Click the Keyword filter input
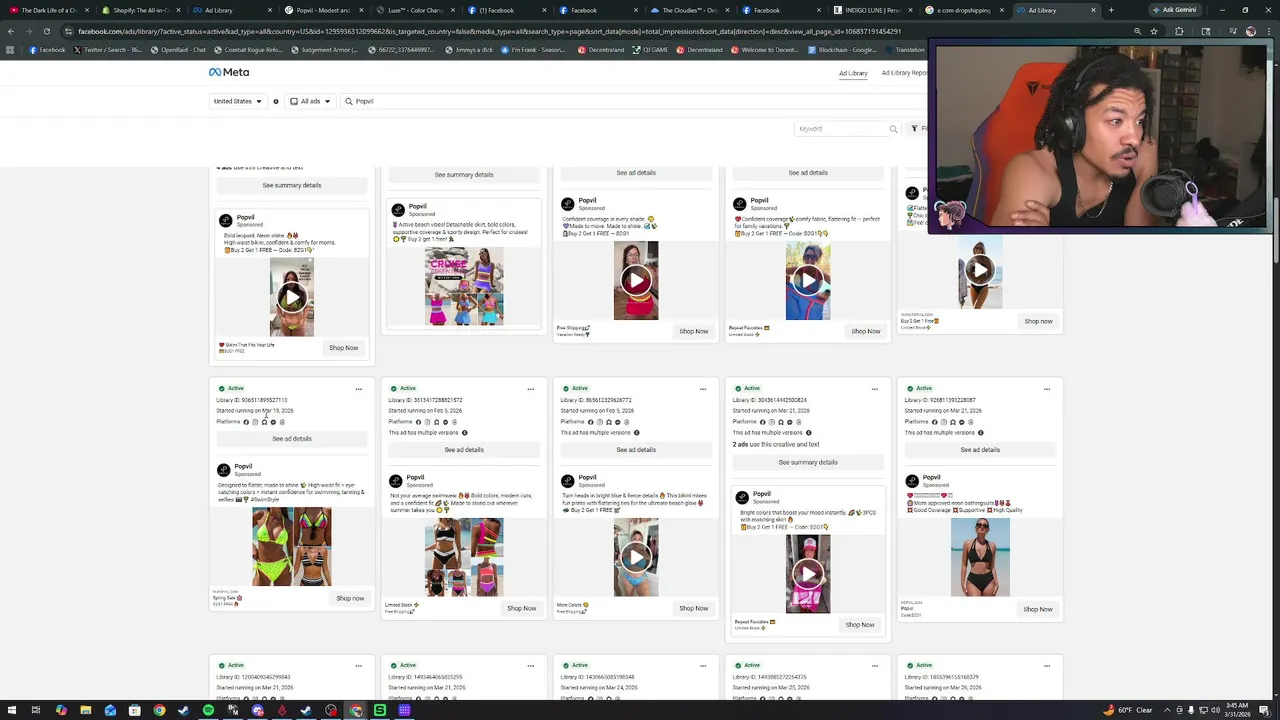The image size is (1280, 720). [847, 128]
